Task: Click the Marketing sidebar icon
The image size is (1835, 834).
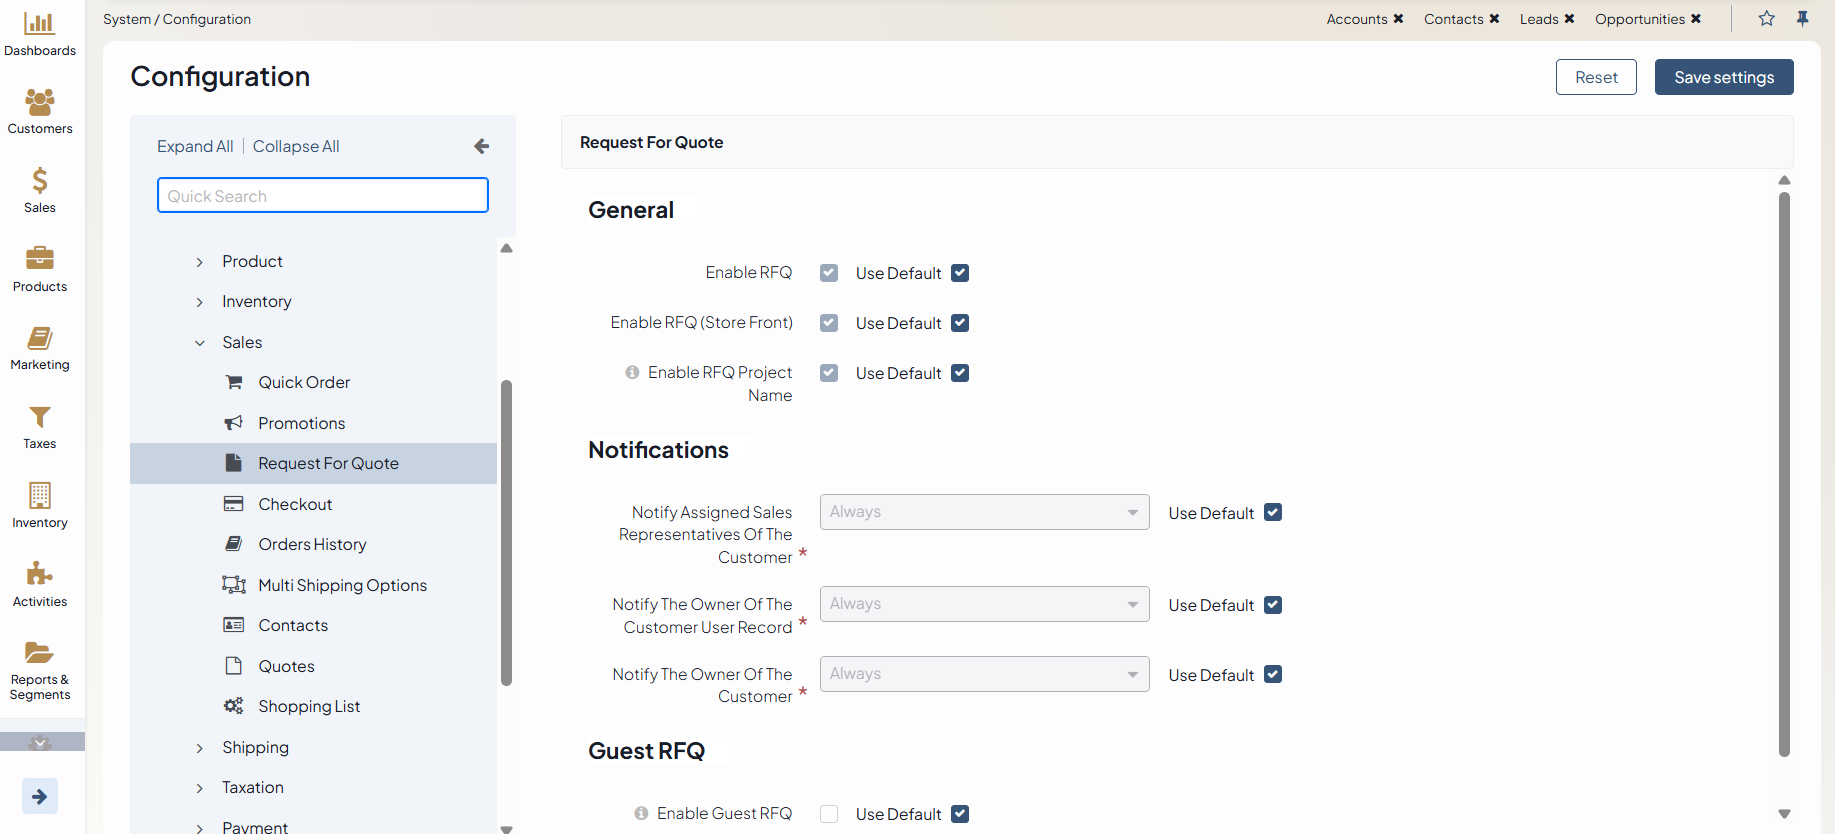Action: pyautogui.click(x=39, y=339)
